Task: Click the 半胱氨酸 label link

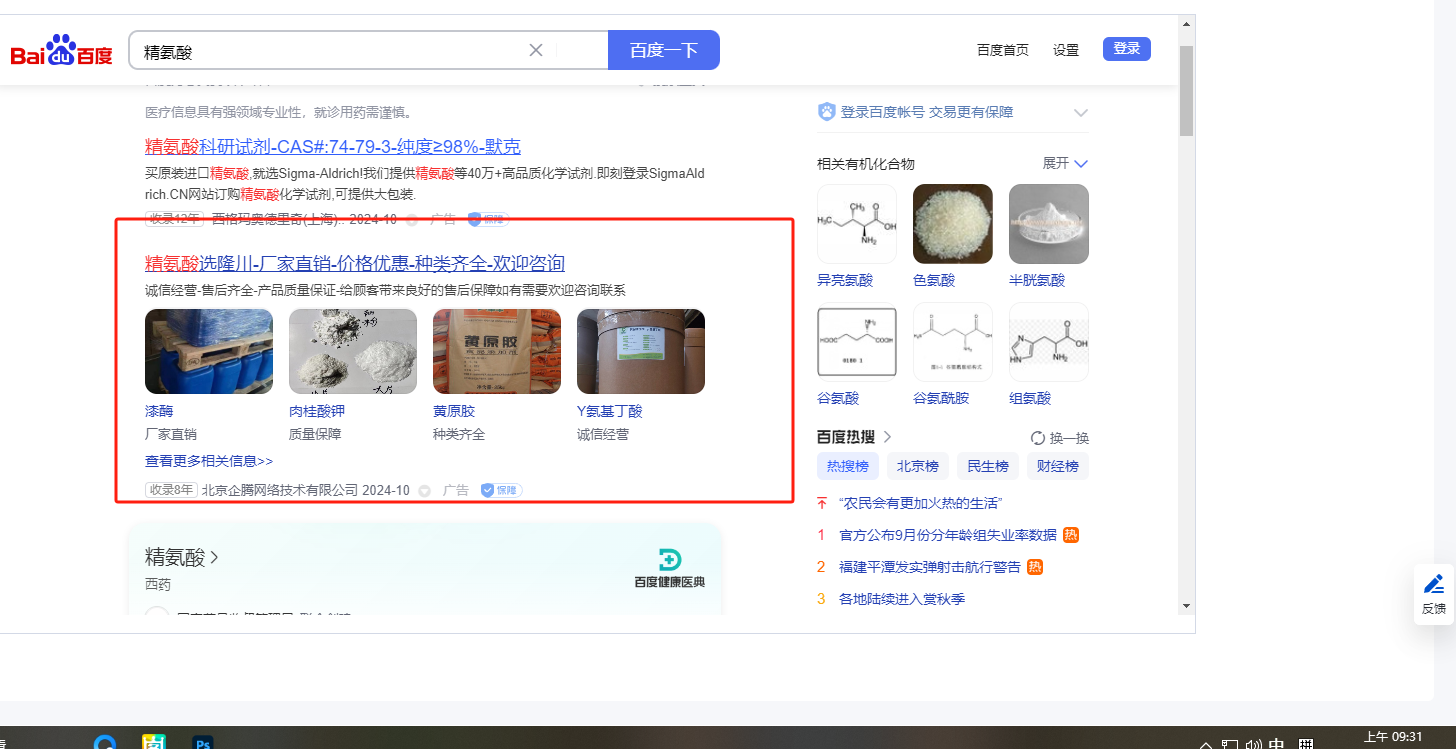Action: click(x=1037, y=280)
